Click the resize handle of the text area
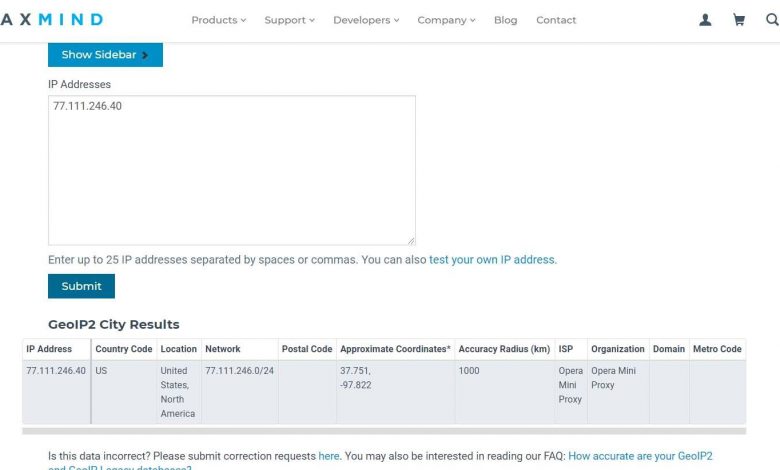The height and width of the screenshot is (470, 780). (410, 240)
